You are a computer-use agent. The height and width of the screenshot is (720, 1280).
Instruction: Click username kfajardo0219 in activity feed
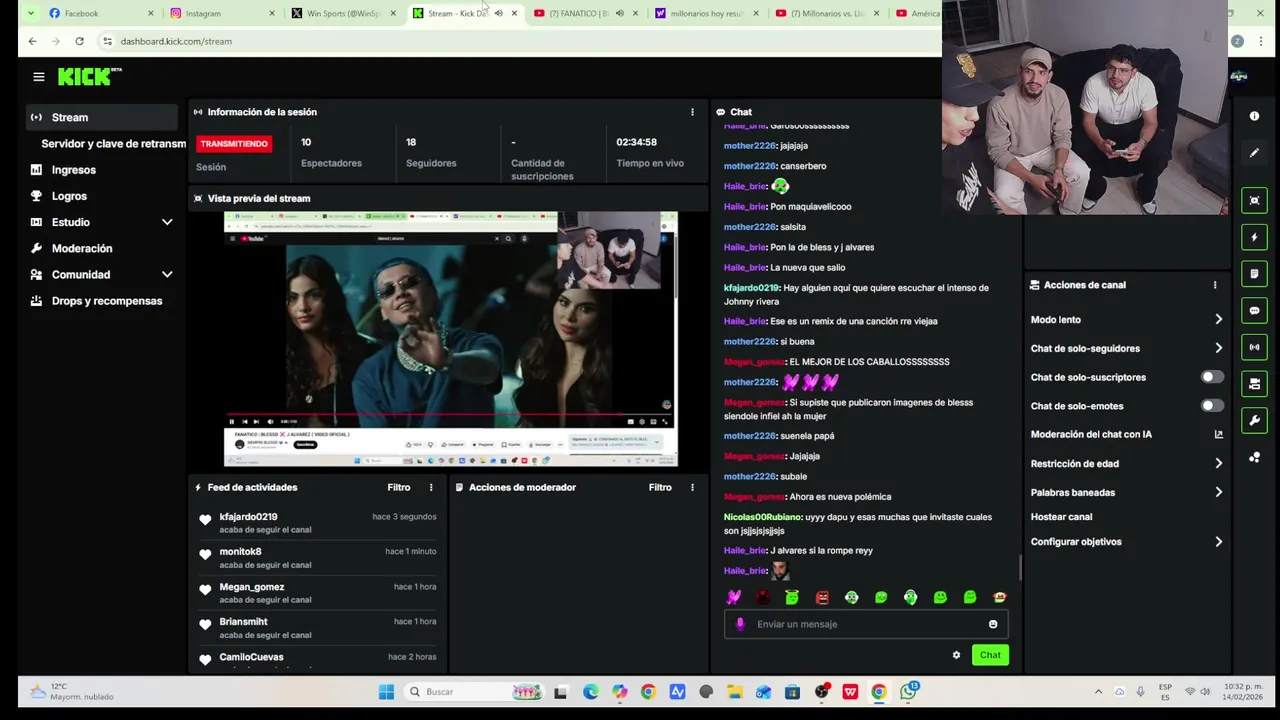[x=248, y=517]
